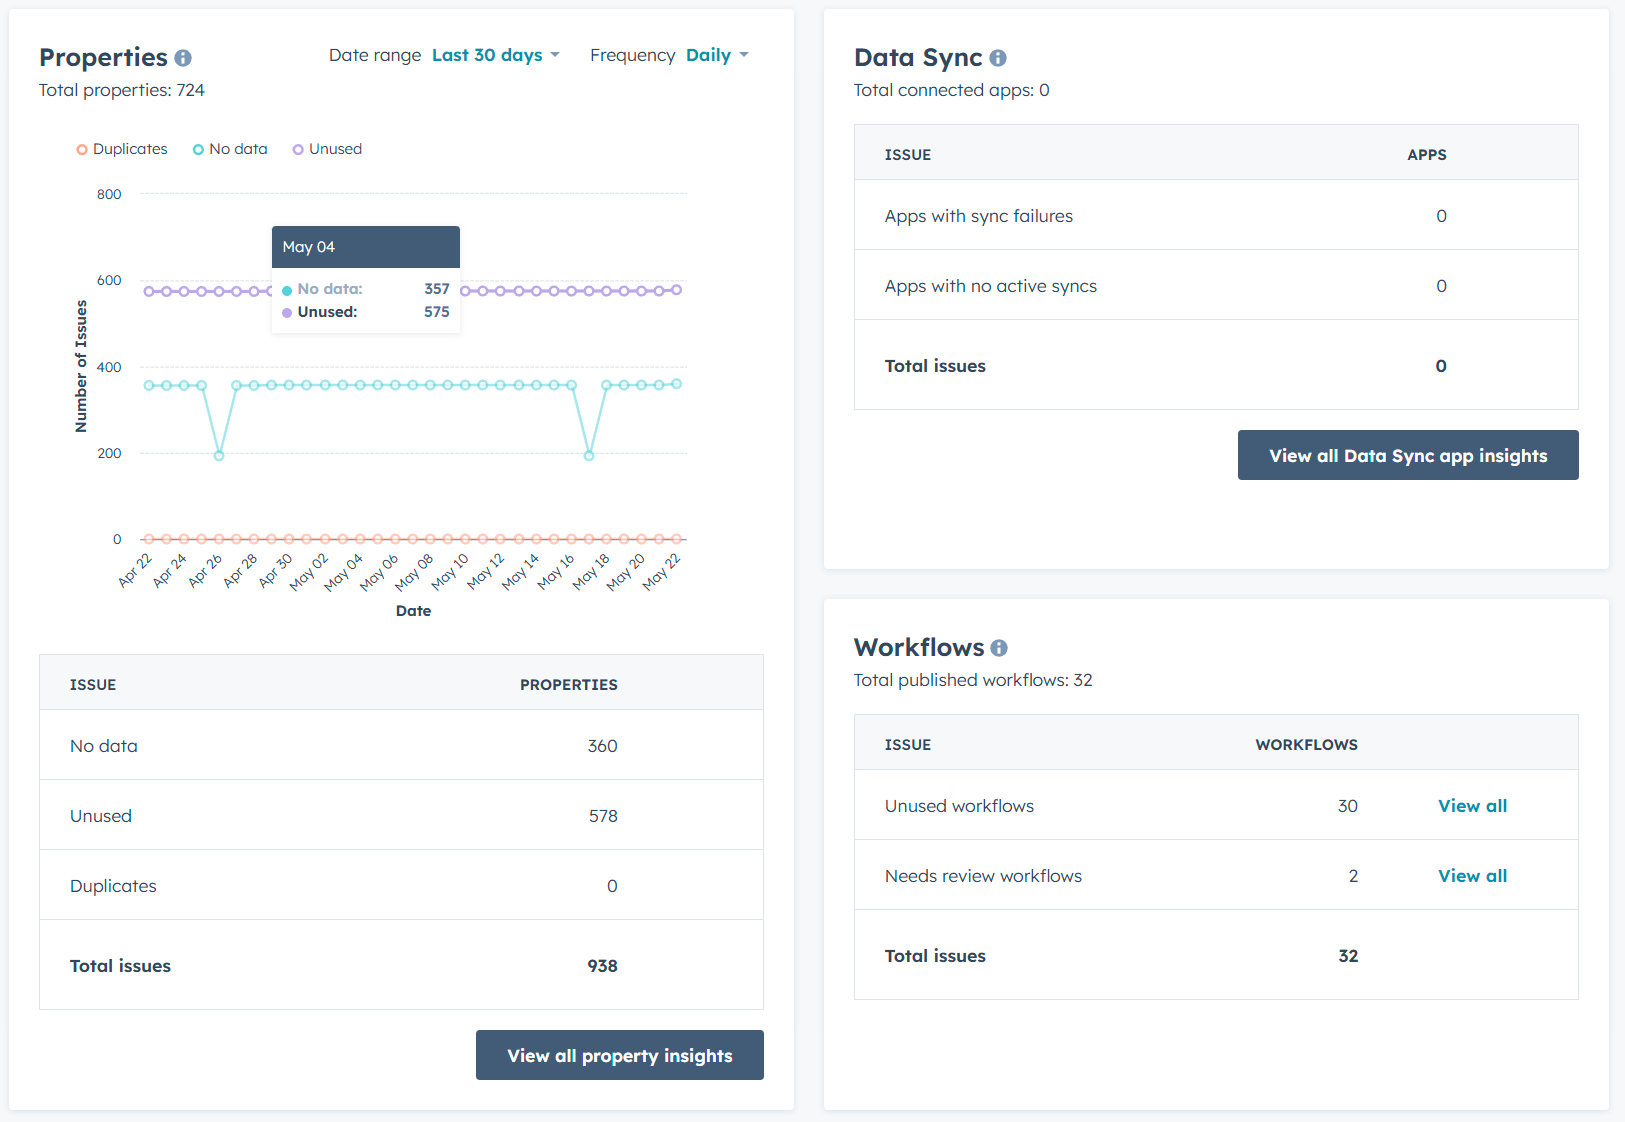
Task: Click the Apps with sync failures row
Action: coord(1215,216)
